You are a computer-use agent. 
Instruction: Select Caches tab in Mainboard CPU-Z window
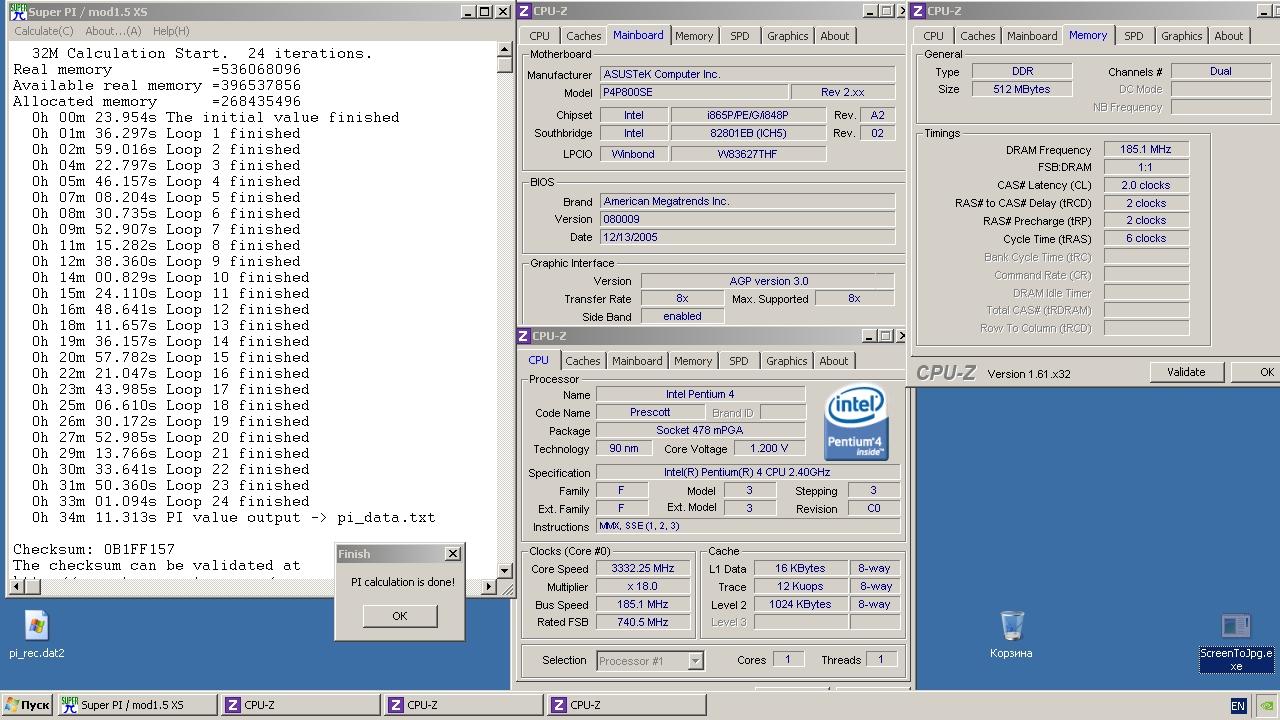(583, 36)
